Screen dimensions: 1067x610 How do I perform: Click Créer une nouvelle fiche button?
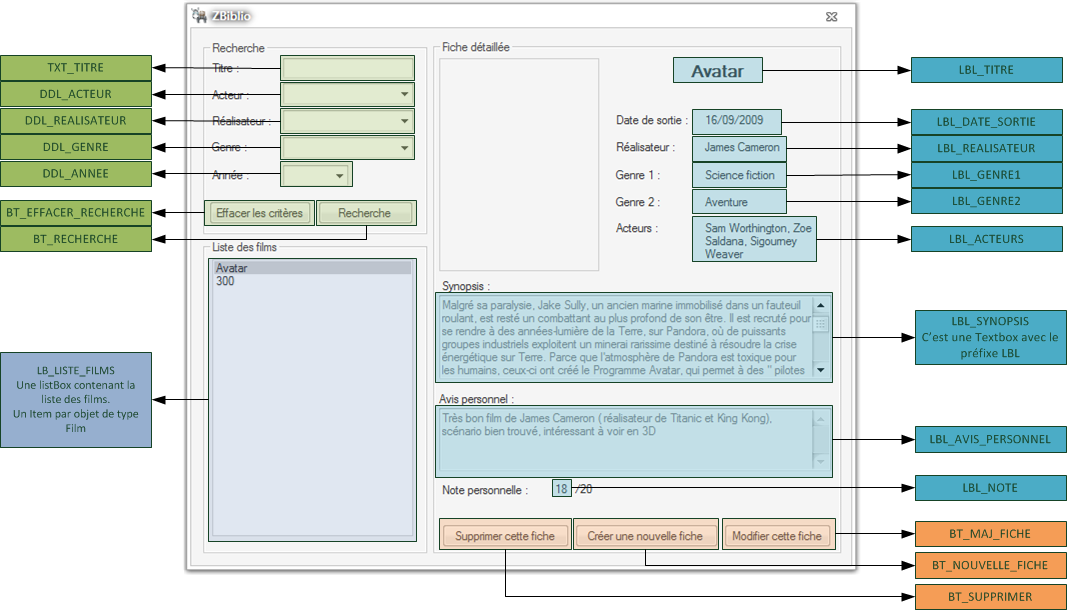pyautogui.click(x=645, y=536)
